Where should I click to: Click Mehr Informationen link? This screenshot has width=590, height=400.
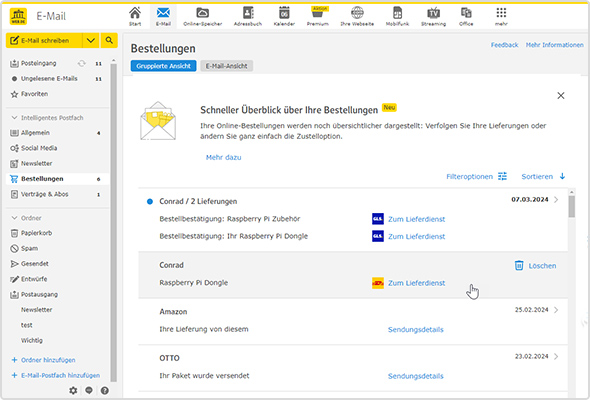[555, 45]
